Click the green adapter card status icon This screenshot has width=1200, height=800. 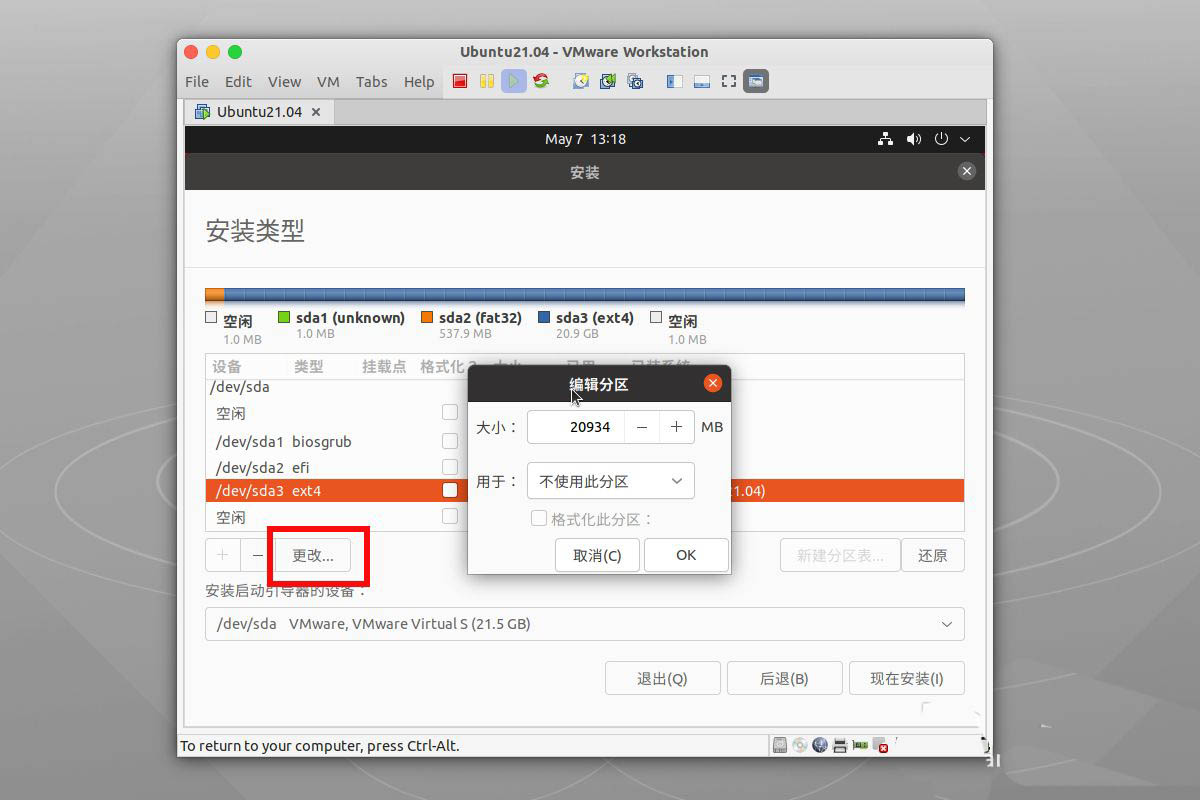(860, 745)
